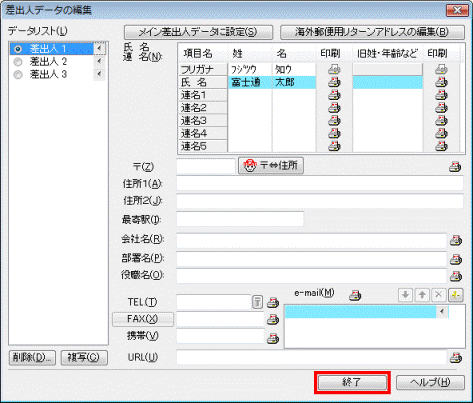Click メイン差出人データに設定 button

pyautogui.click(x=198, y=32)
